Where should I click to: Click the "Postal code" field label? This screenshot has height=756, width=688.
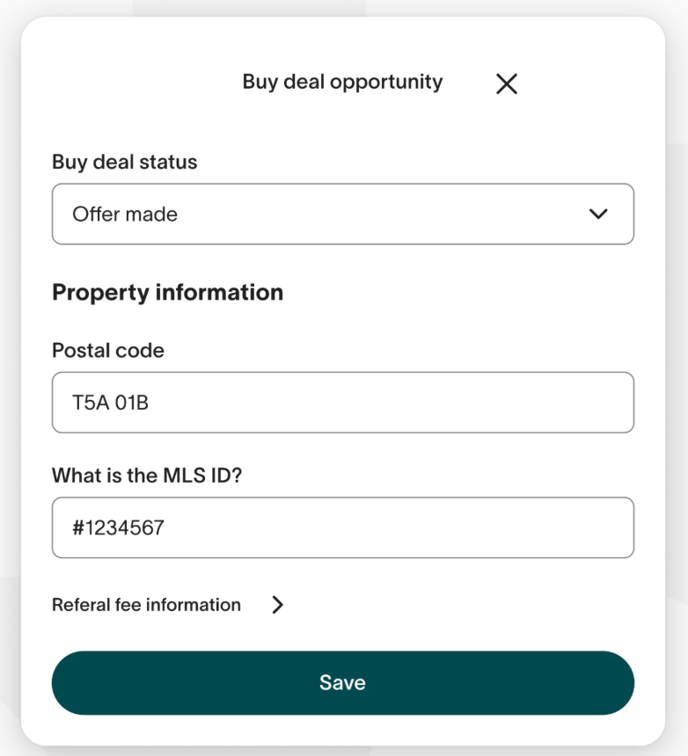click(x=108, y=351)
